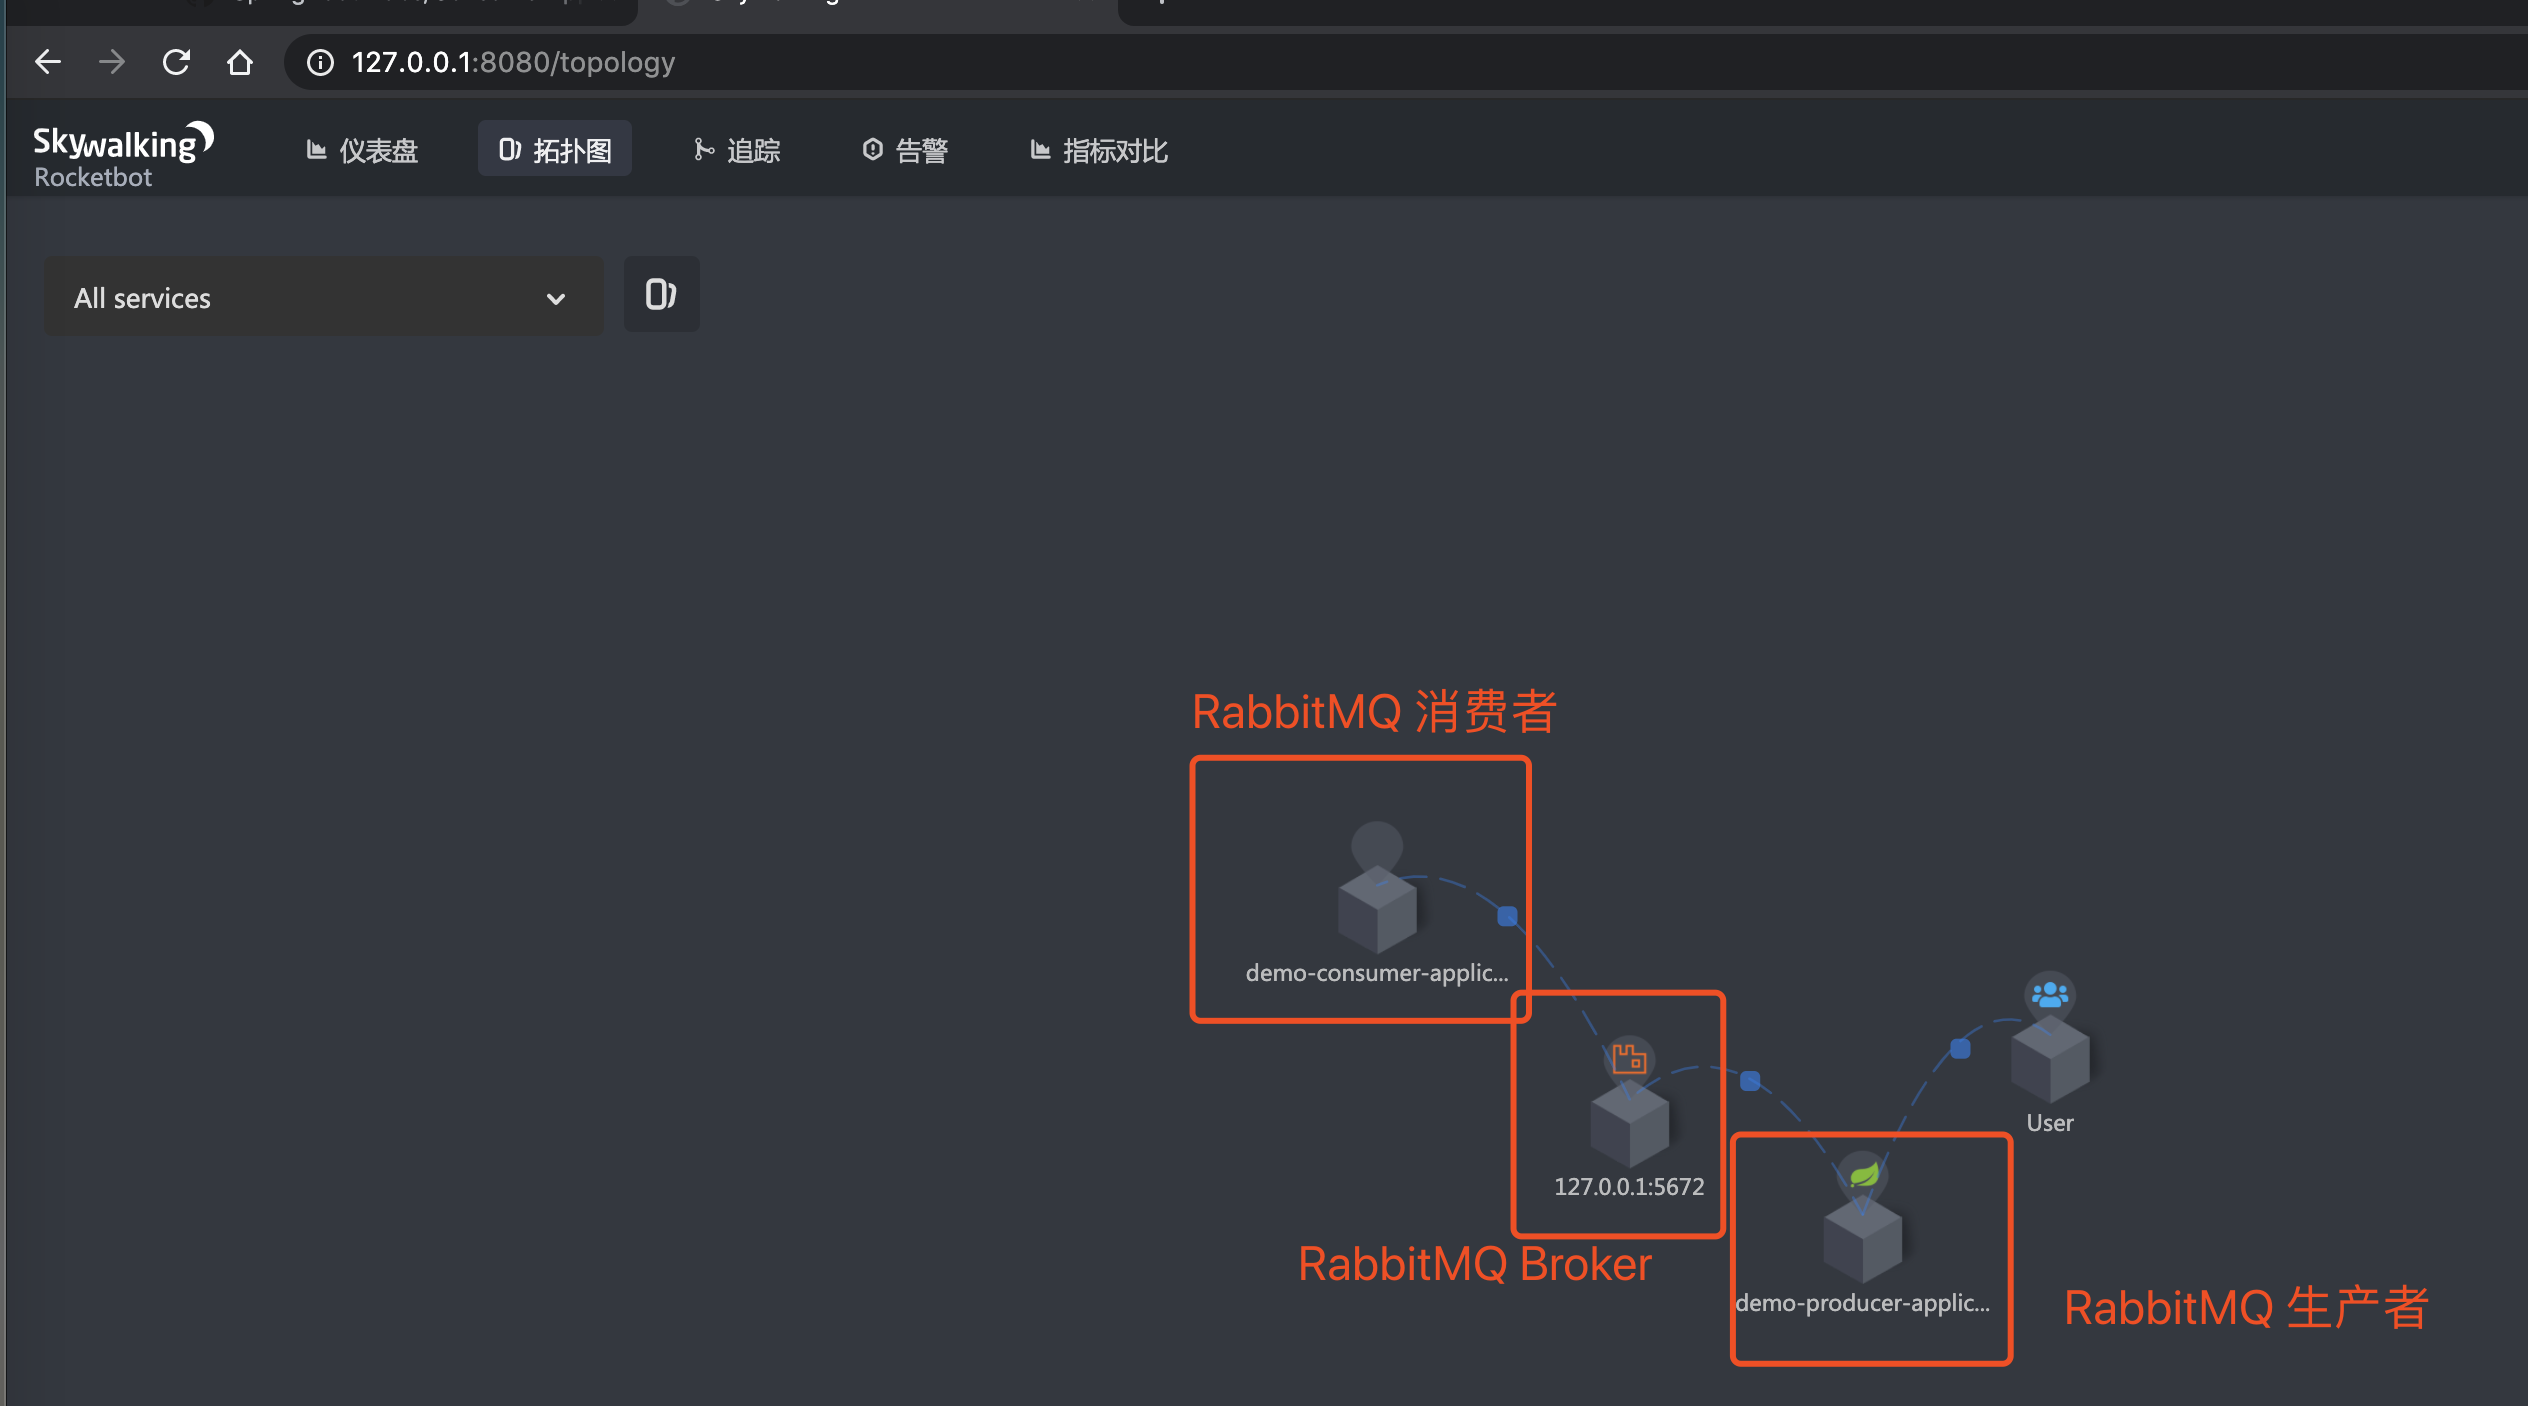2528x1406 pixels.
Task: Click the address bar URL 127.0.0.1:8080/topology
Action: (x=513, y=62)
